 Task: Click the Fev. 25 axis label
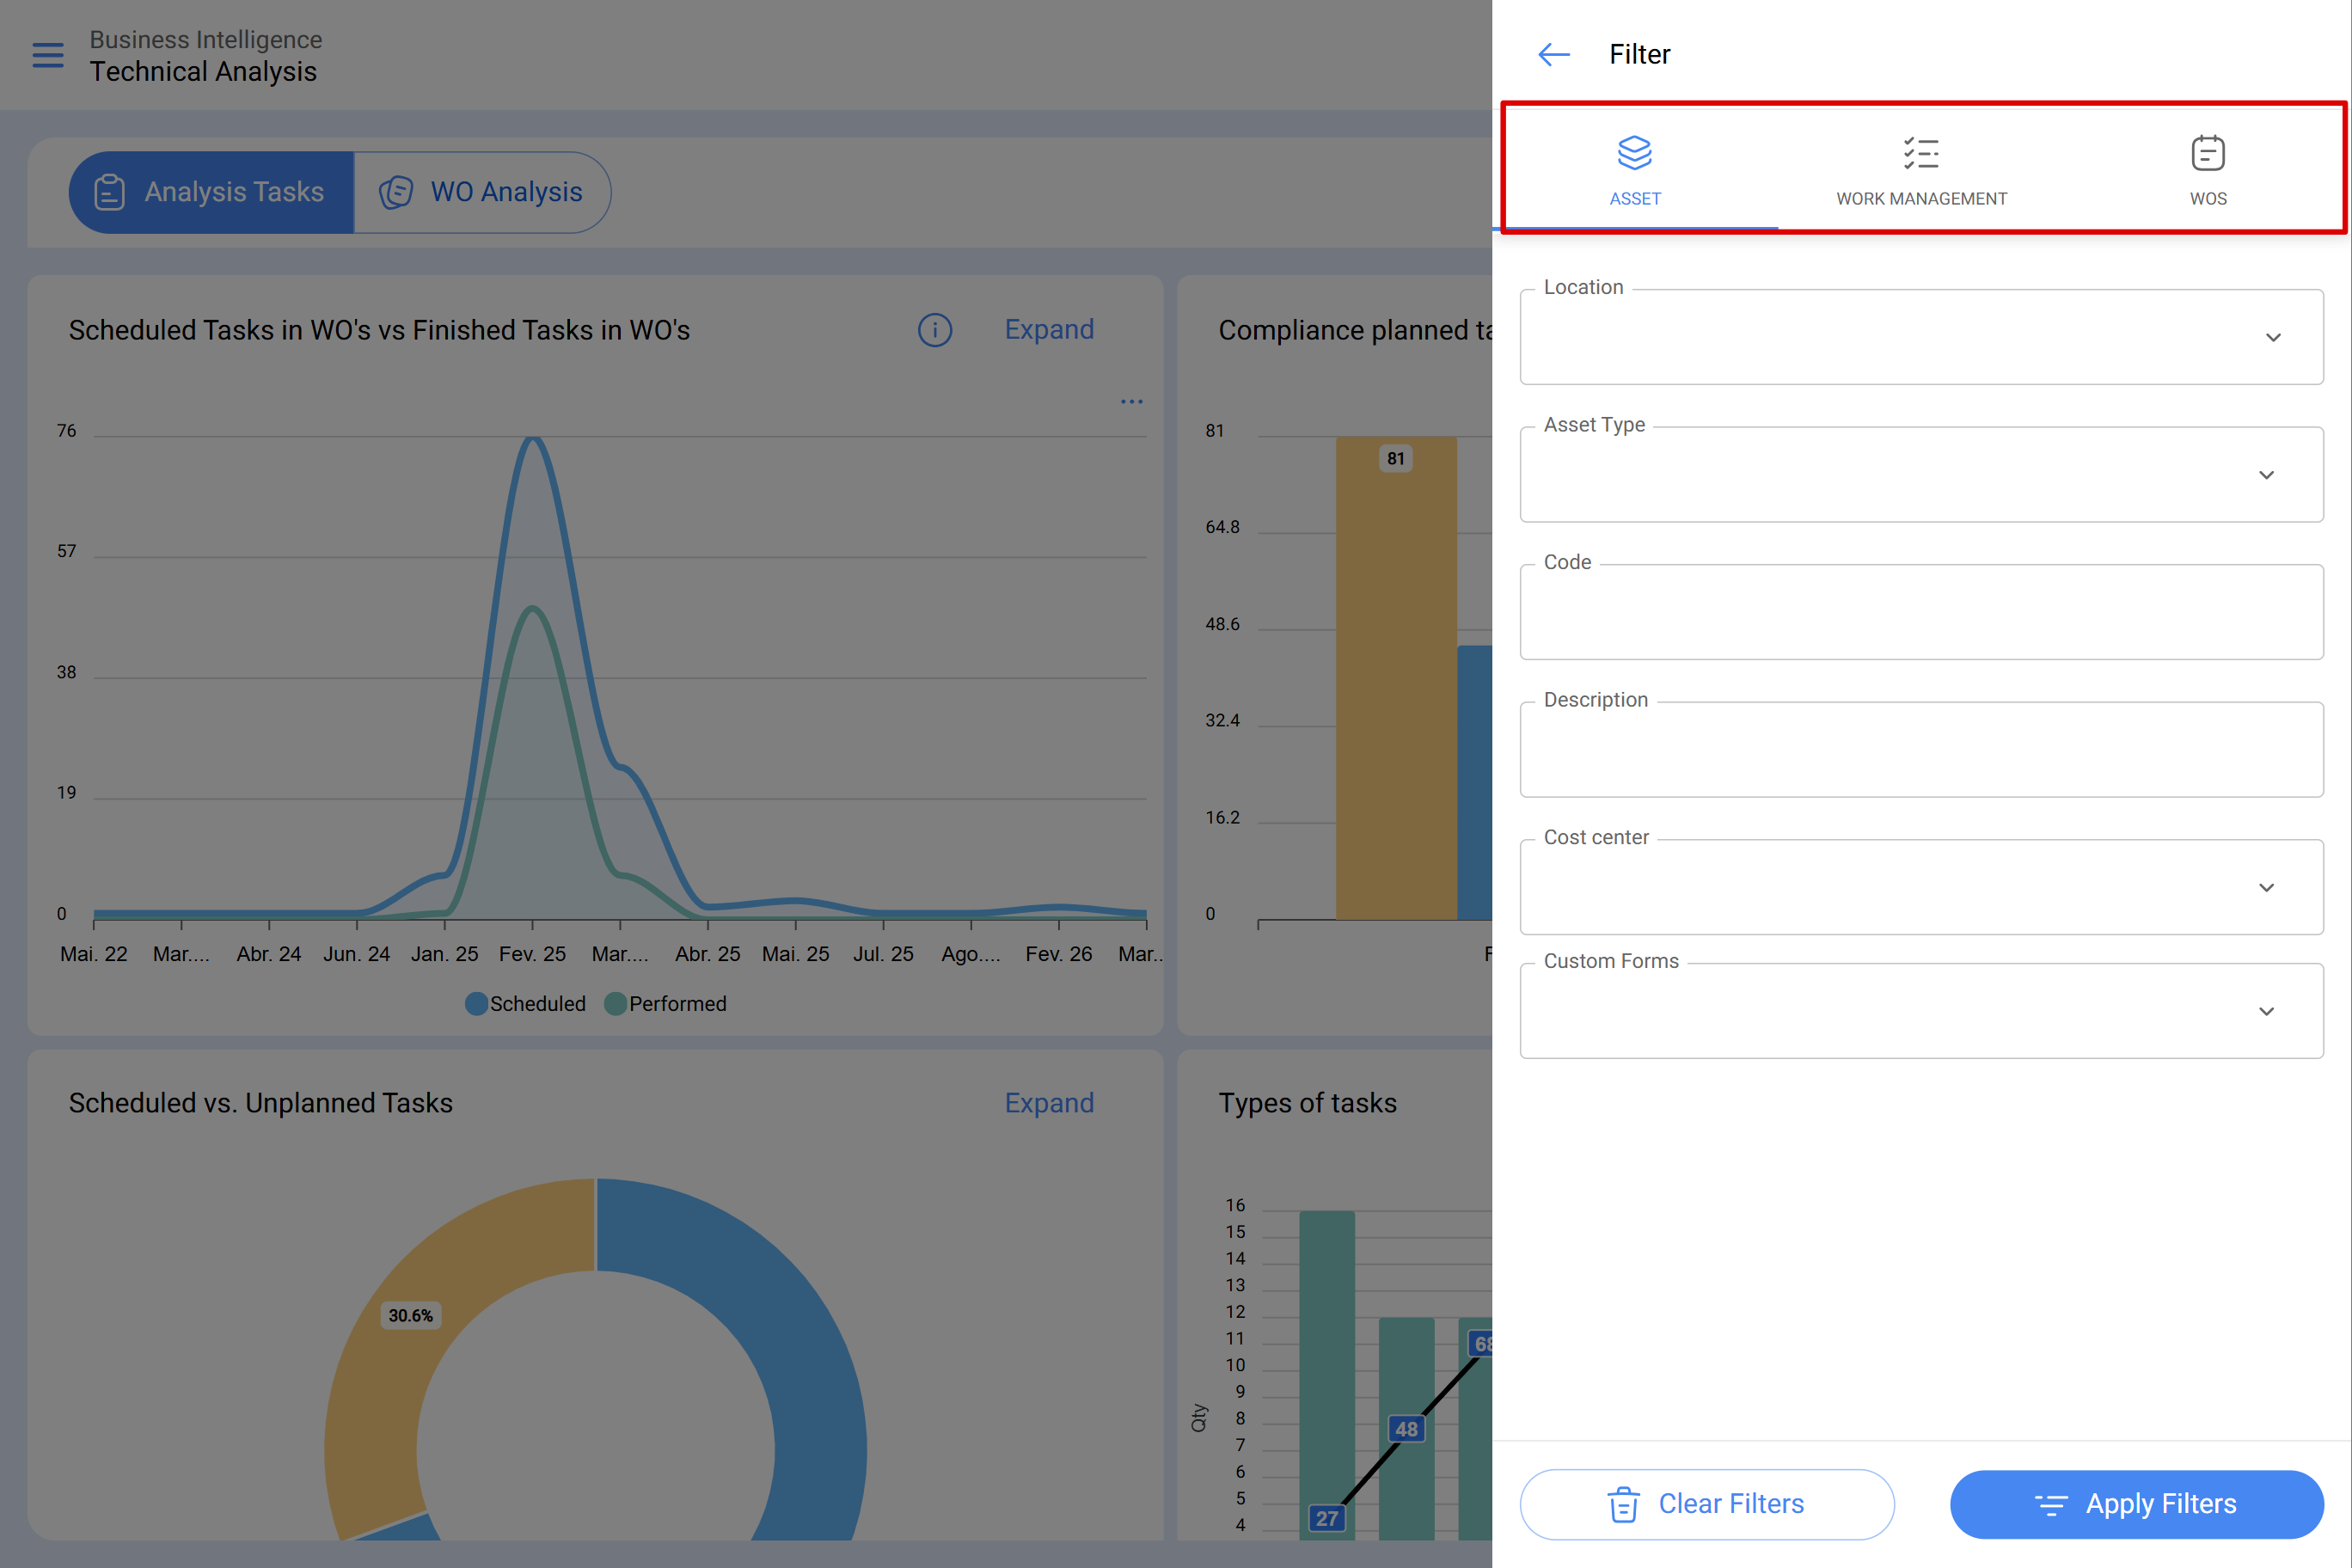click(x=532, y=954)
